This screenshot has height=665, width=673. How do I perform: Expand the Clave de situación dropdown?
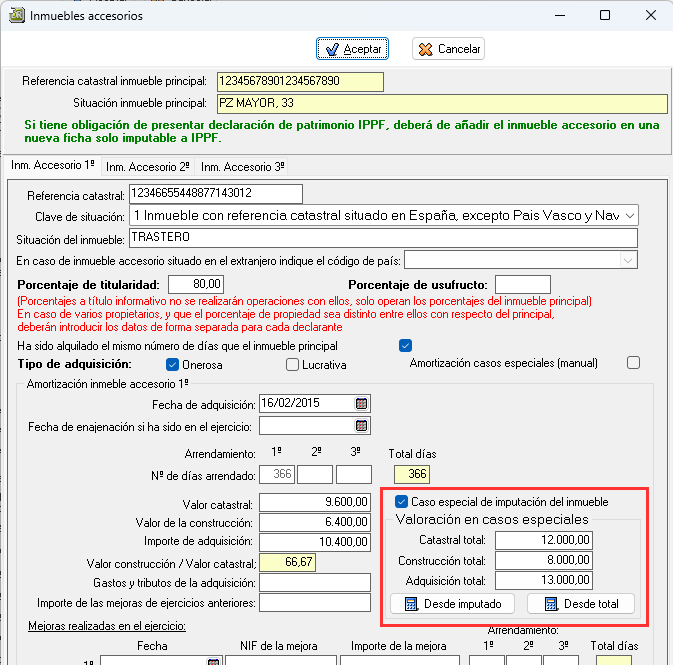coord(629,216)
